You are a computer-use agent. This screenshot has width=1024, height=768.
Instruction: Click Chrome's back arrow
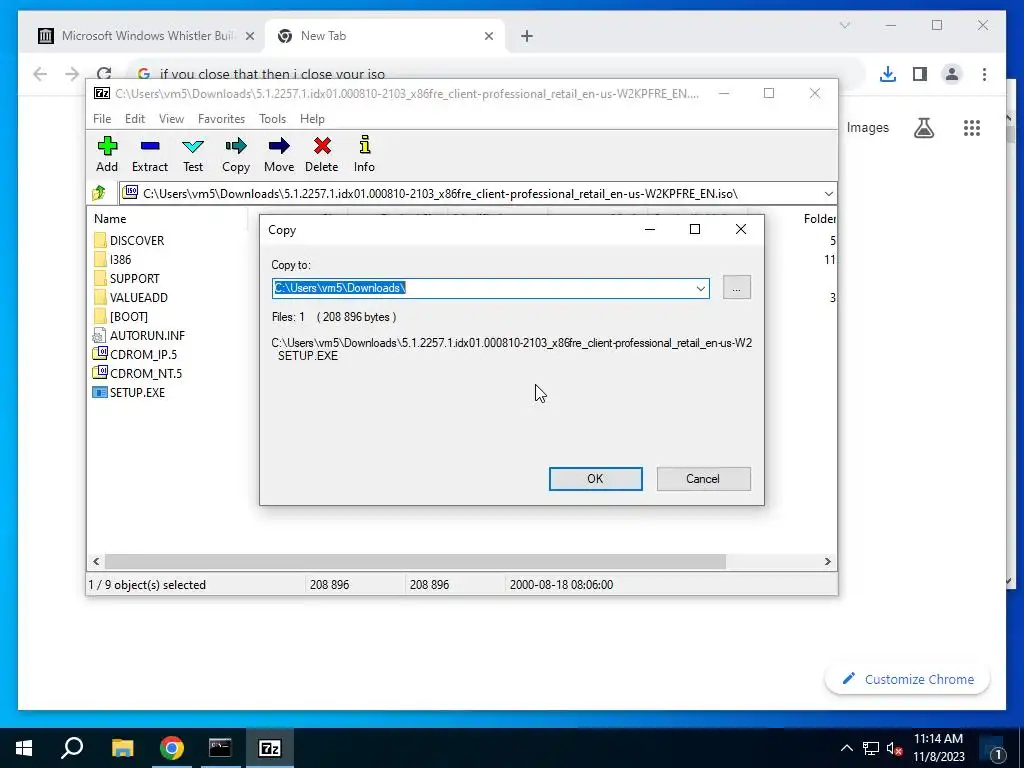(40, 74)
